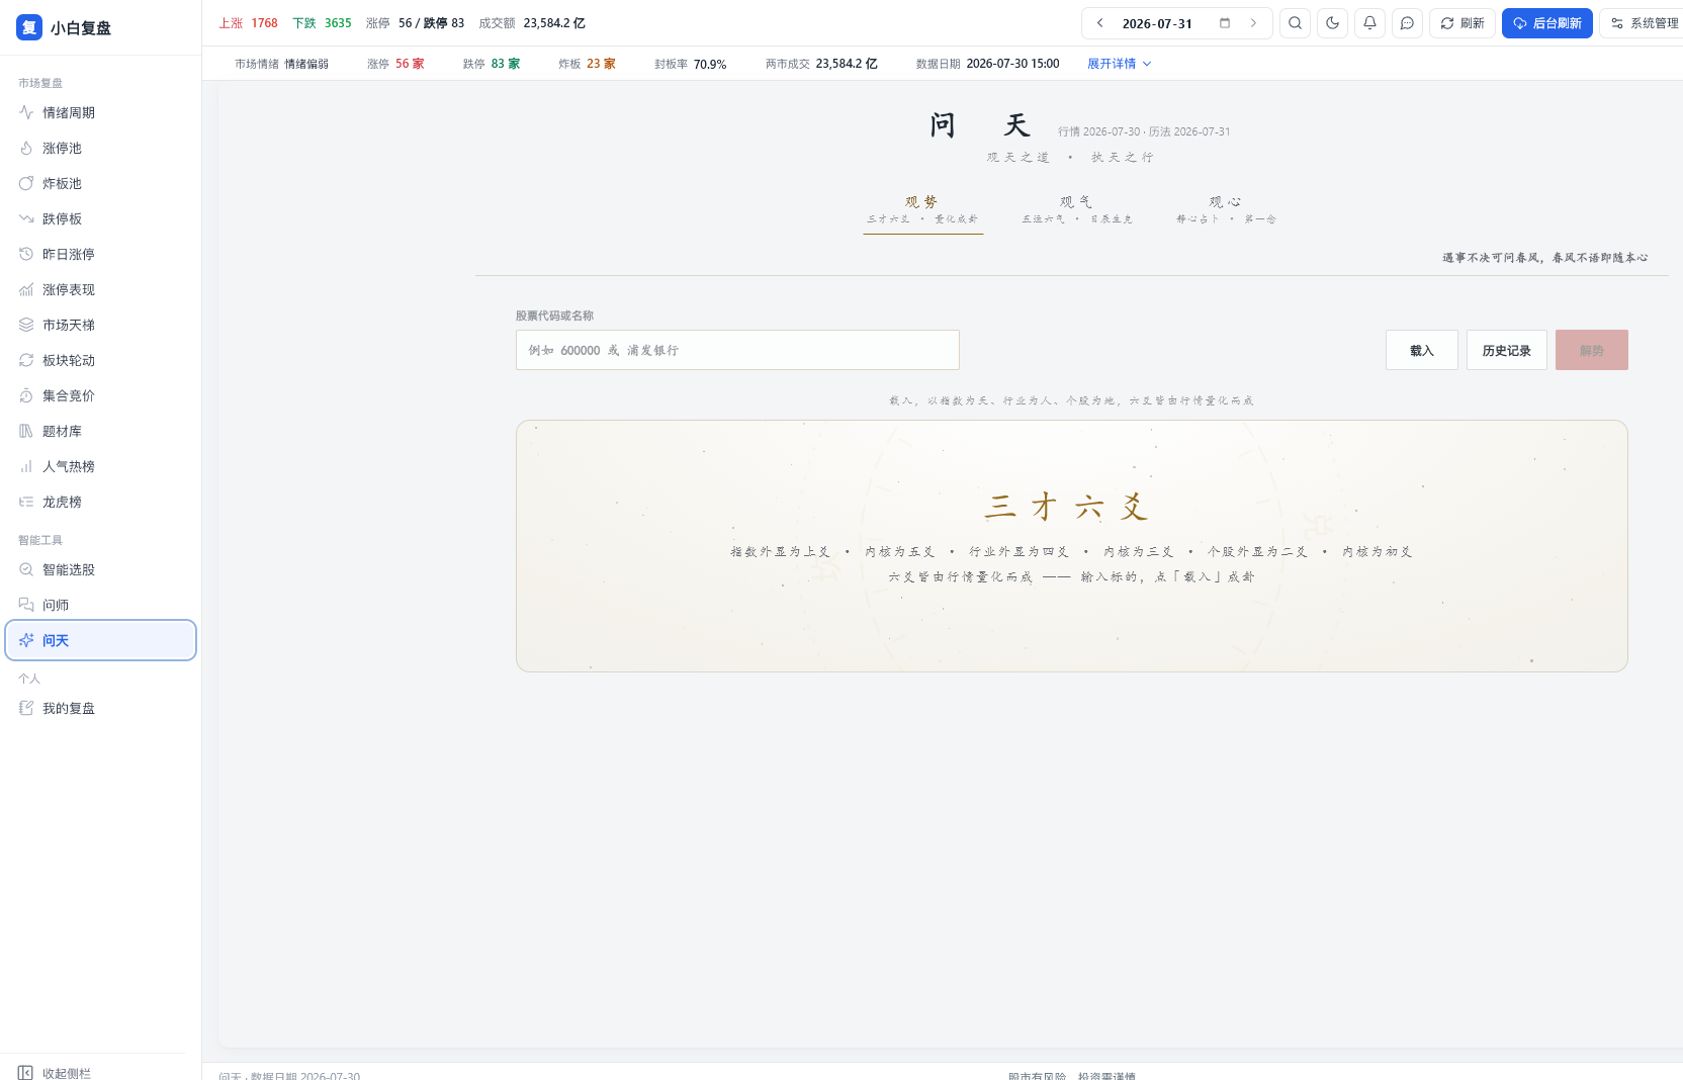Go to previous date arrow

point(1100,23)
